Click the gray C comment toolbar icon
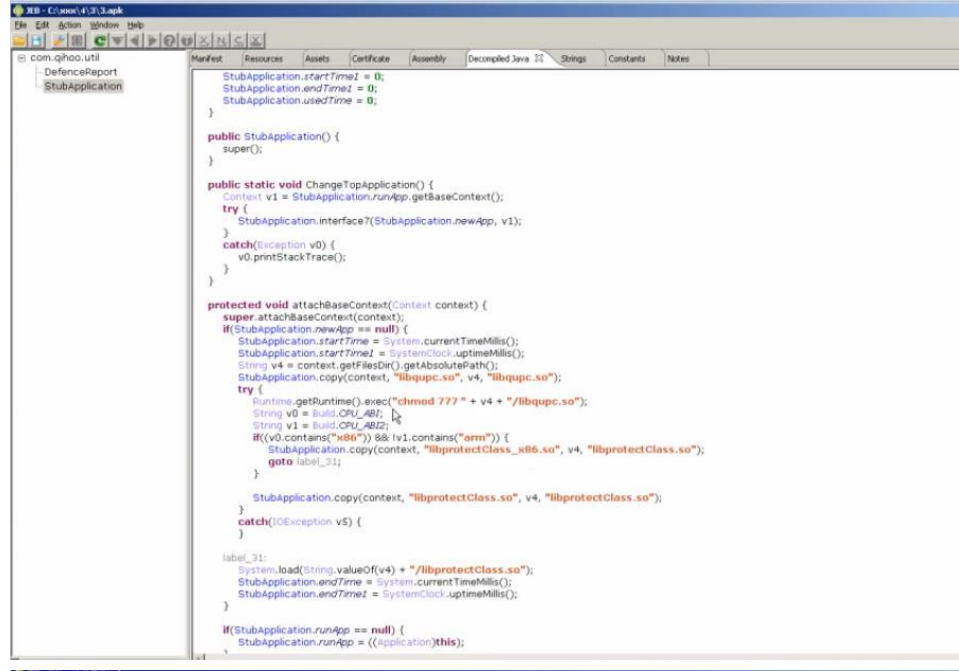 (x=238, y=41)
